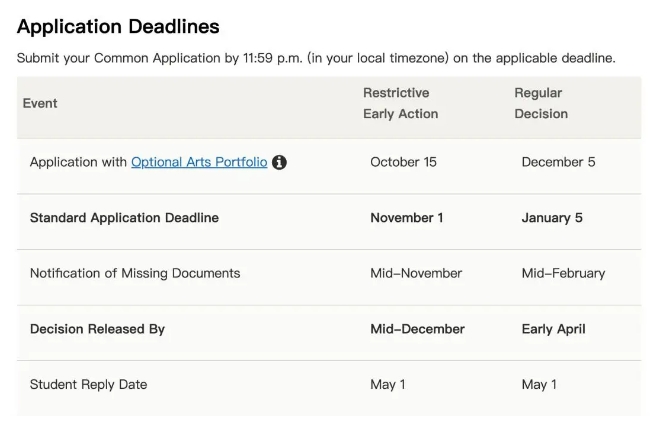Select the December 5 date cell
The height and width of the screenshot is (437, 654).
[x=558, y=162]
